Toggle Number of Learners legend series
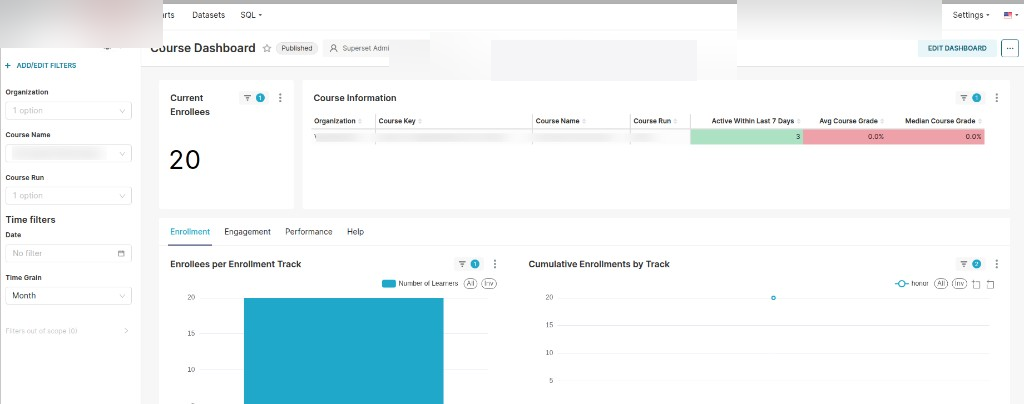Image resolution: width=1024 pixels, height=404 pixels. pos(421,283)
